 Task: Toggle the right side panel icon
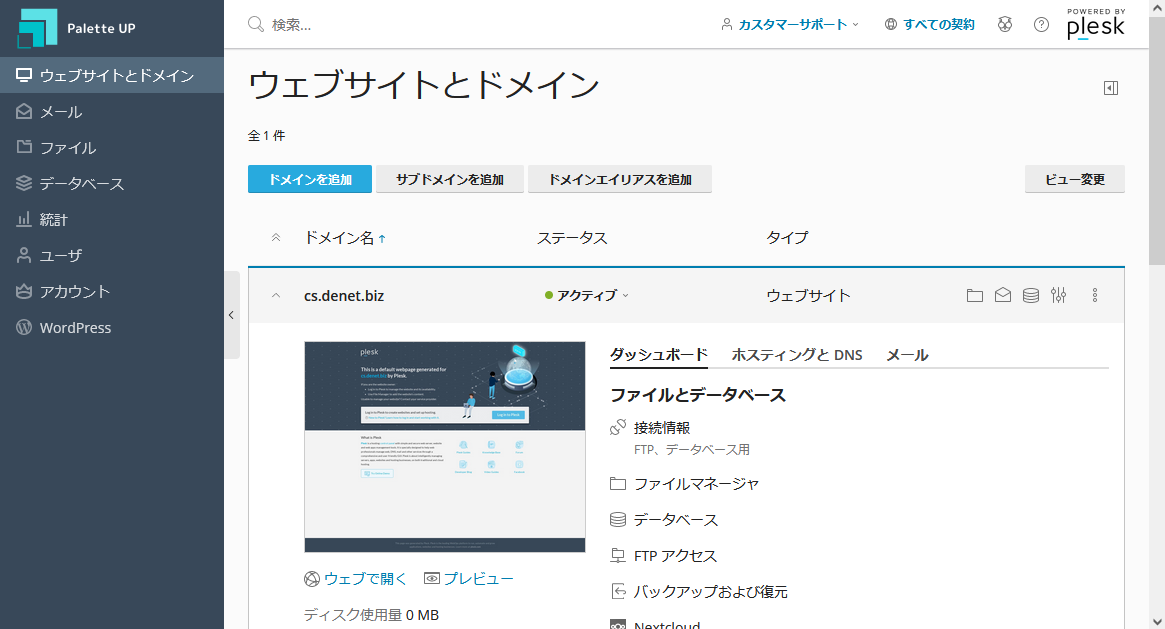1111,88
